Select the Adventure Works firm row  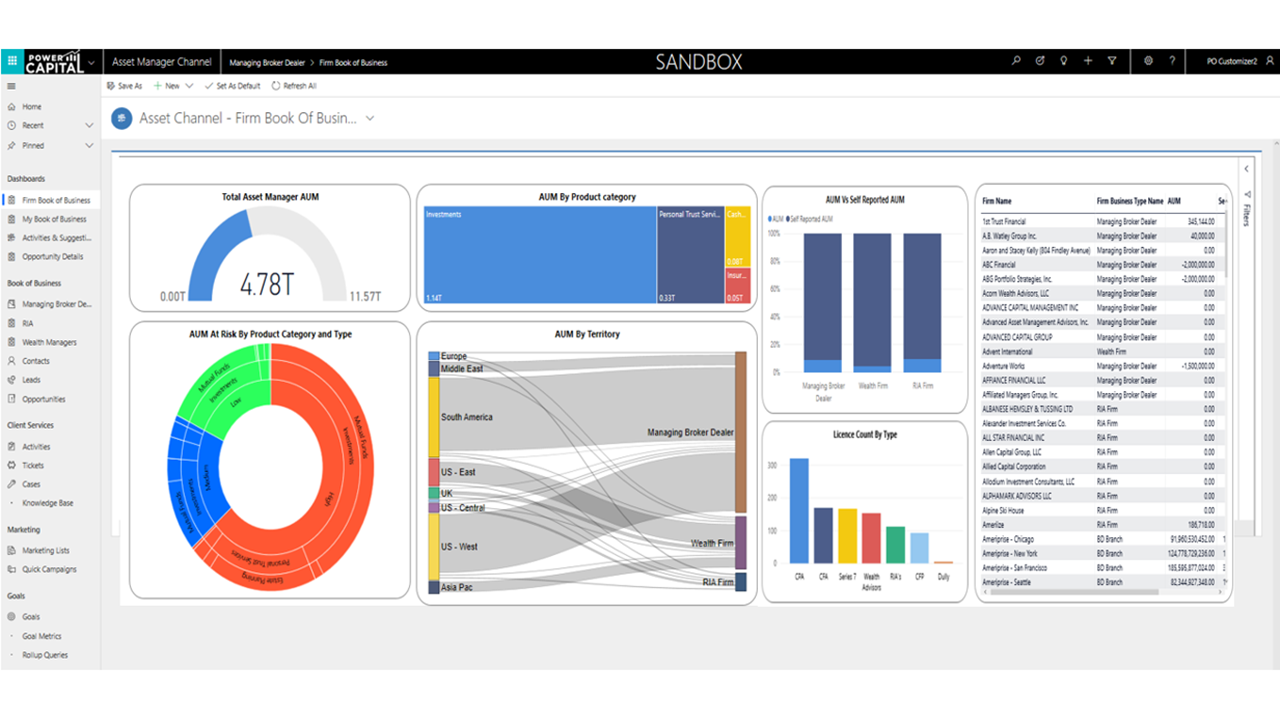[1104, 366]
